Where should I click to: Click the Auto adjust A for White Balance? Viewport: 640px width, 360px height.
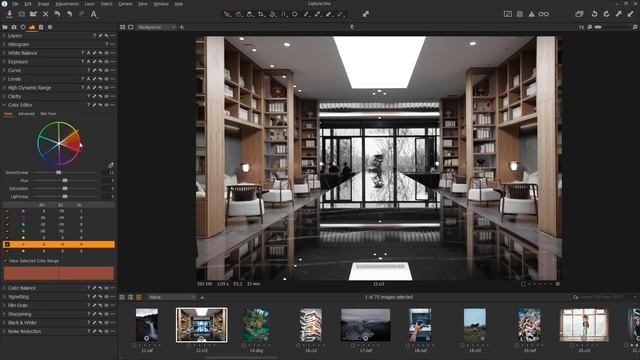(88, 53)
